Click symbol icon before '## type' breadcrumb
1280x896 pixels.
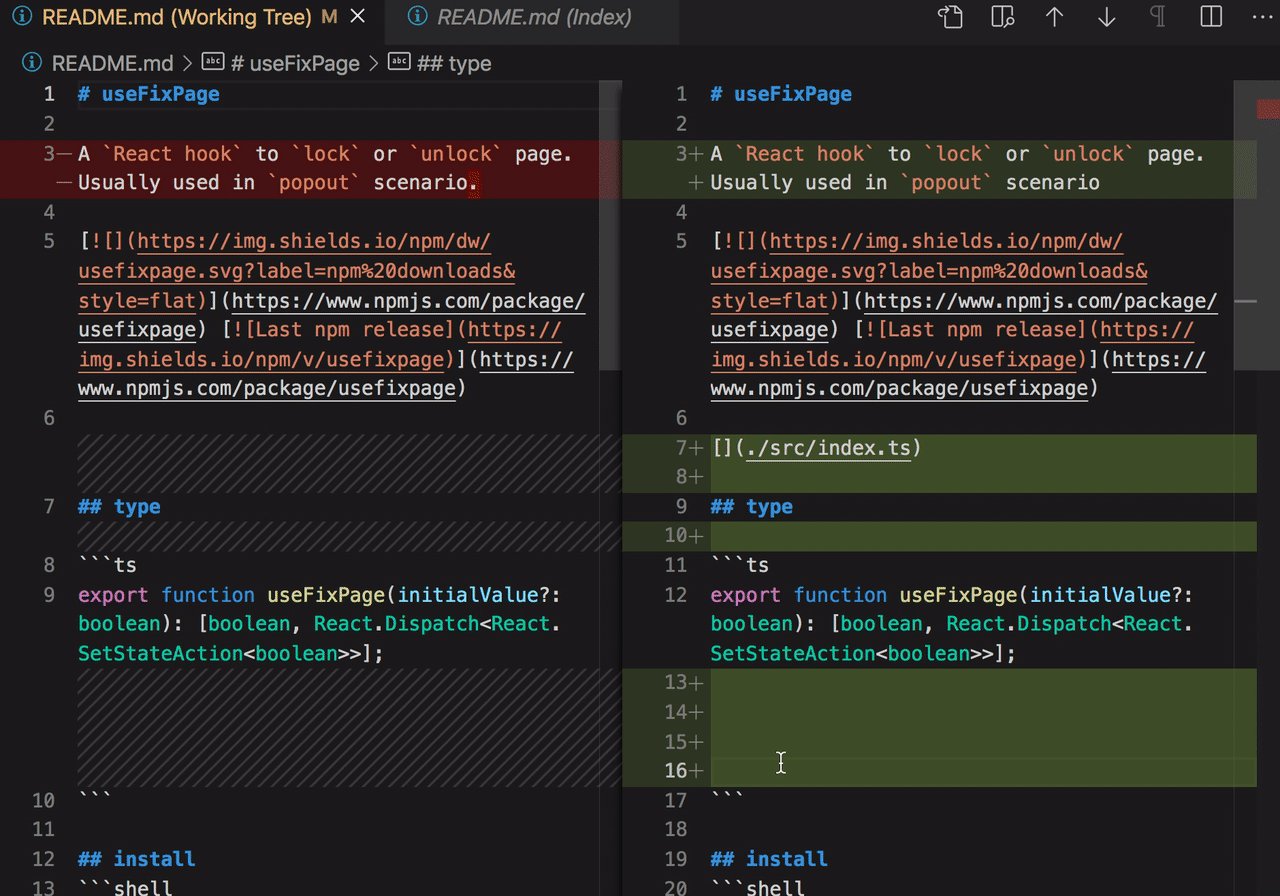click(399, 62)
